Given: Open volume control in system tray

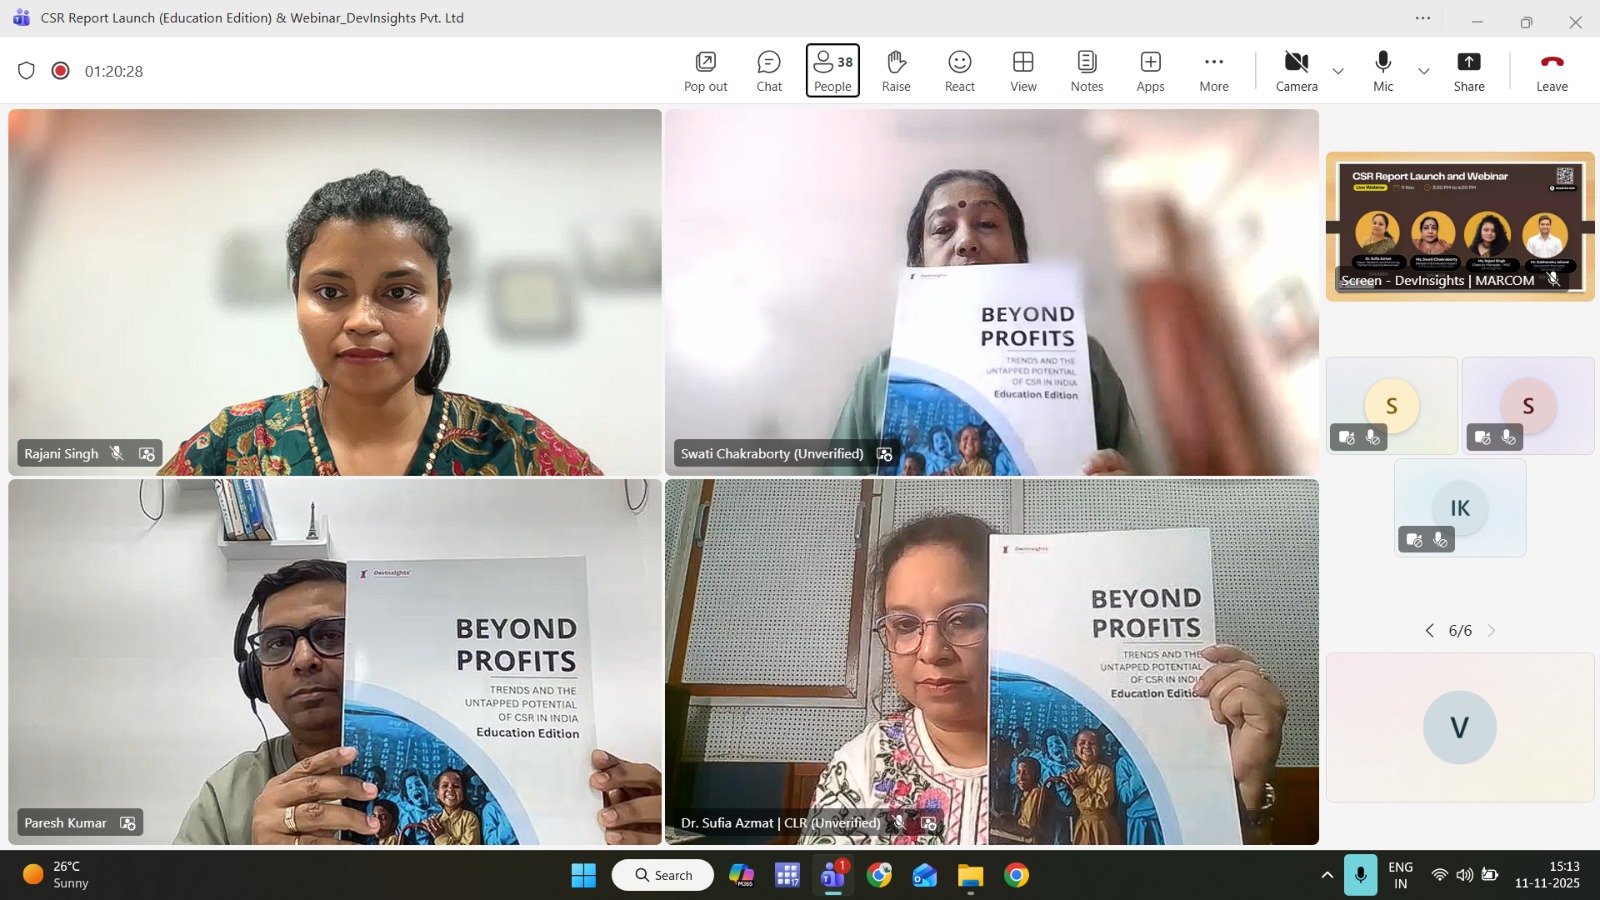Looking at the screenshot, I should tap(1465, 875).
